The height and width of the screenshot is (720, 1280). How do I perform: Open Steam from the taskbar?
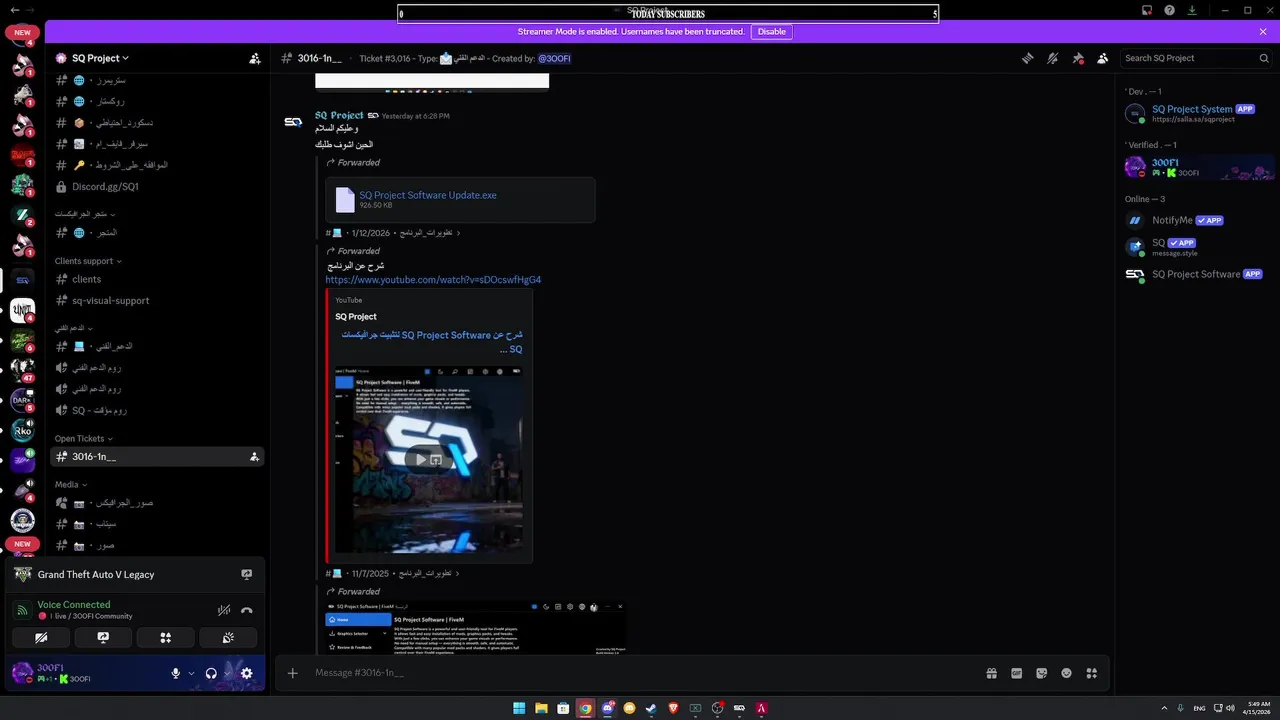click(651, 708)
